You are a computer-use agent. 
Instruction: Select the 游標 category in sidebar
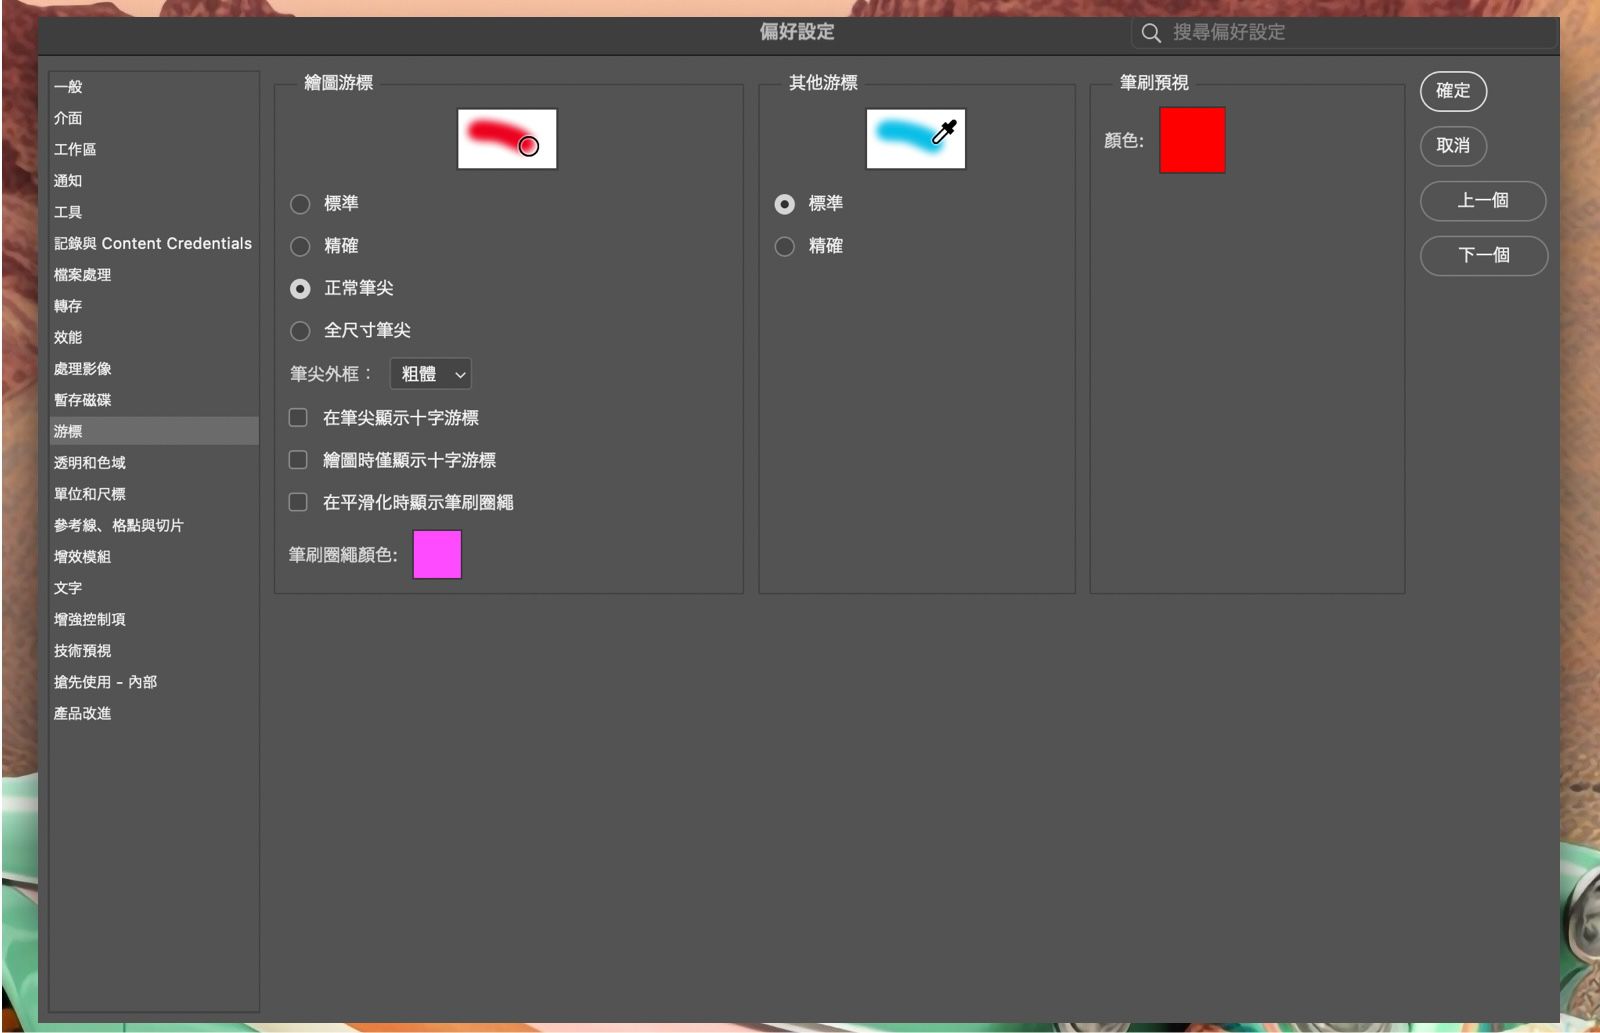pos(154,431)
